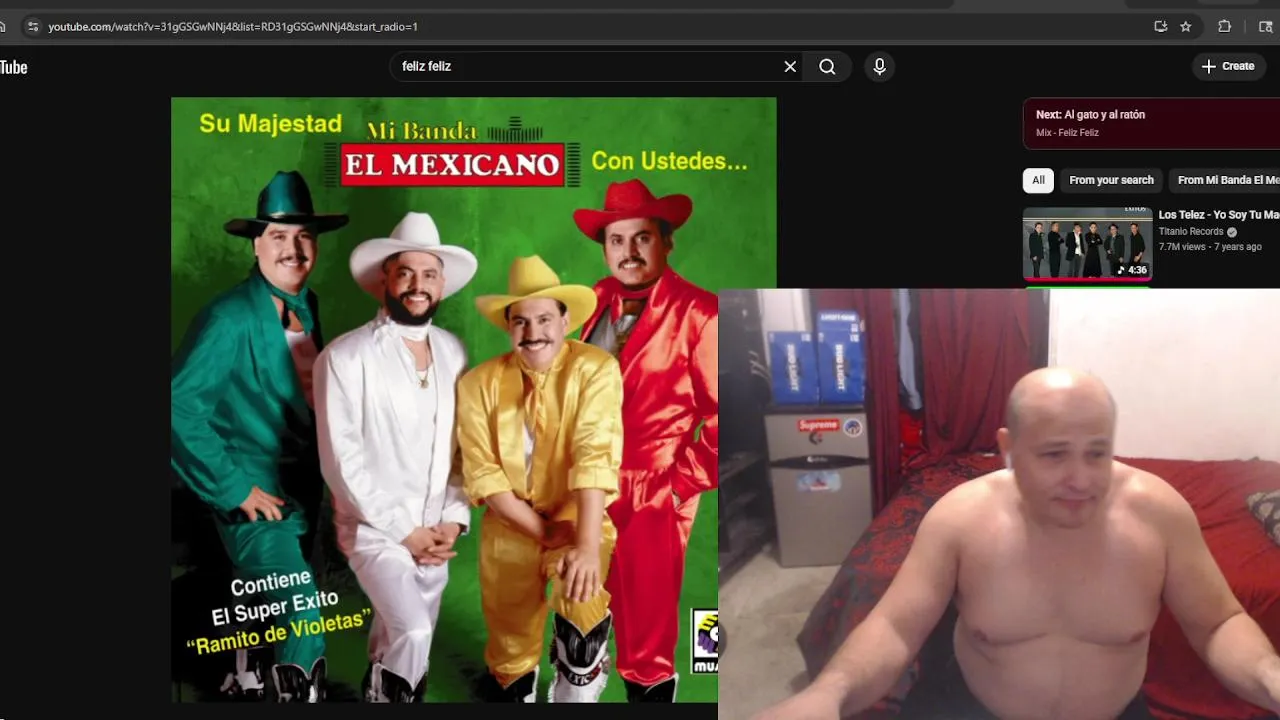Go to YouTube home via logo
The image size is (1280, 720).
coord(13,67)
